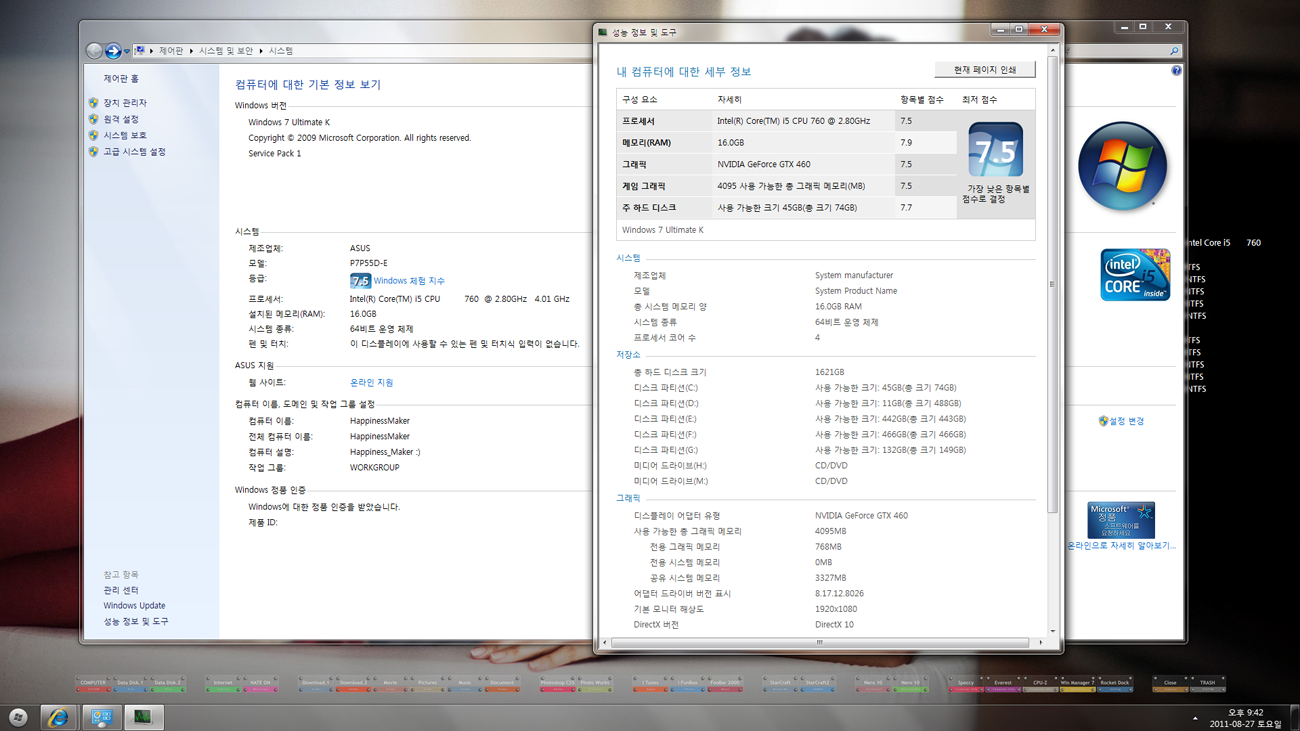Image resolution: width=1300 pixels, height=731 pixels.
Task: Open the Pictures folder dock item
Action: tap(427, 685)
